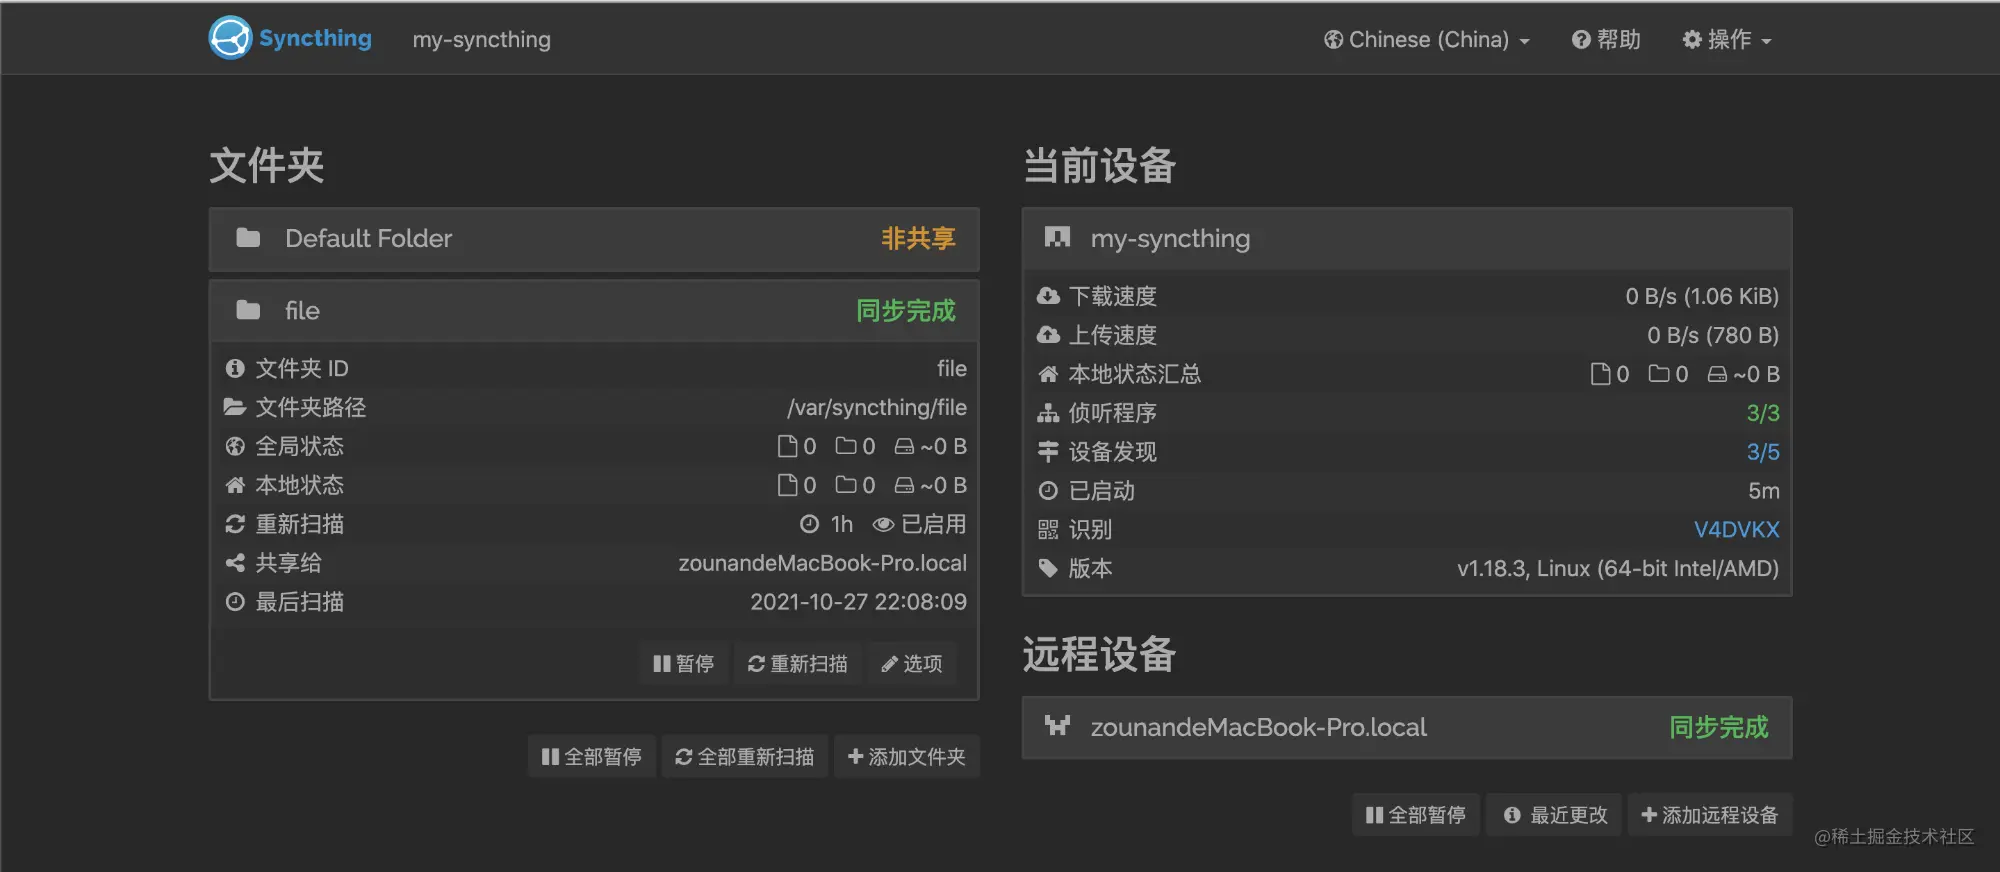2000x872 pixels.
Task: Click the download cloud icon beside 下载速度
Action: pyautogui.click(x=1048, y=296)
